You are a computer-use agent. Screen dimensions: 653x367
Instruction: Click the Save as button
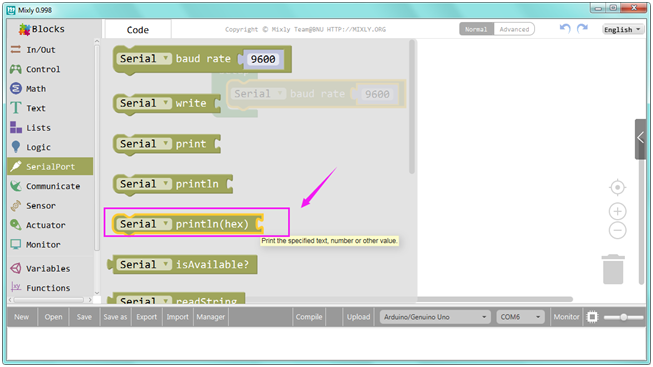point(115,317)
